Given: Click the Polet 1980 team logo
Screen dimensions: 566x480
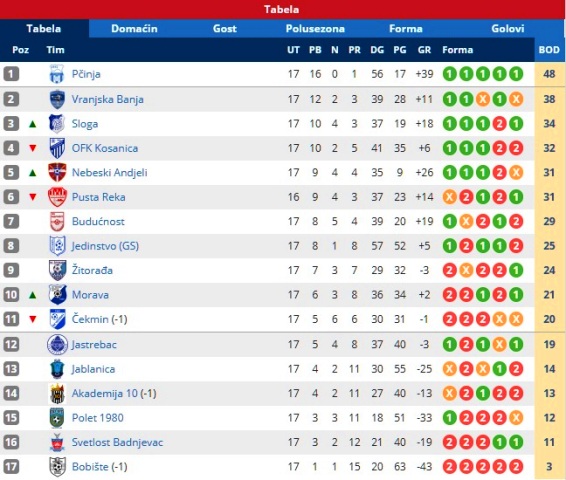Looking at the screenshot, I should [x=57, y=418].
